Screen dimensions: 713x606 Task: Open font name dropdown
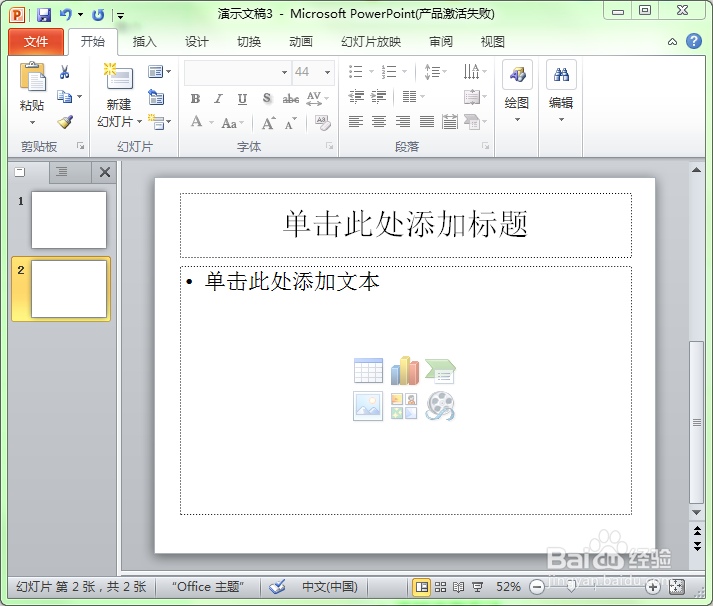pos(284,72)
